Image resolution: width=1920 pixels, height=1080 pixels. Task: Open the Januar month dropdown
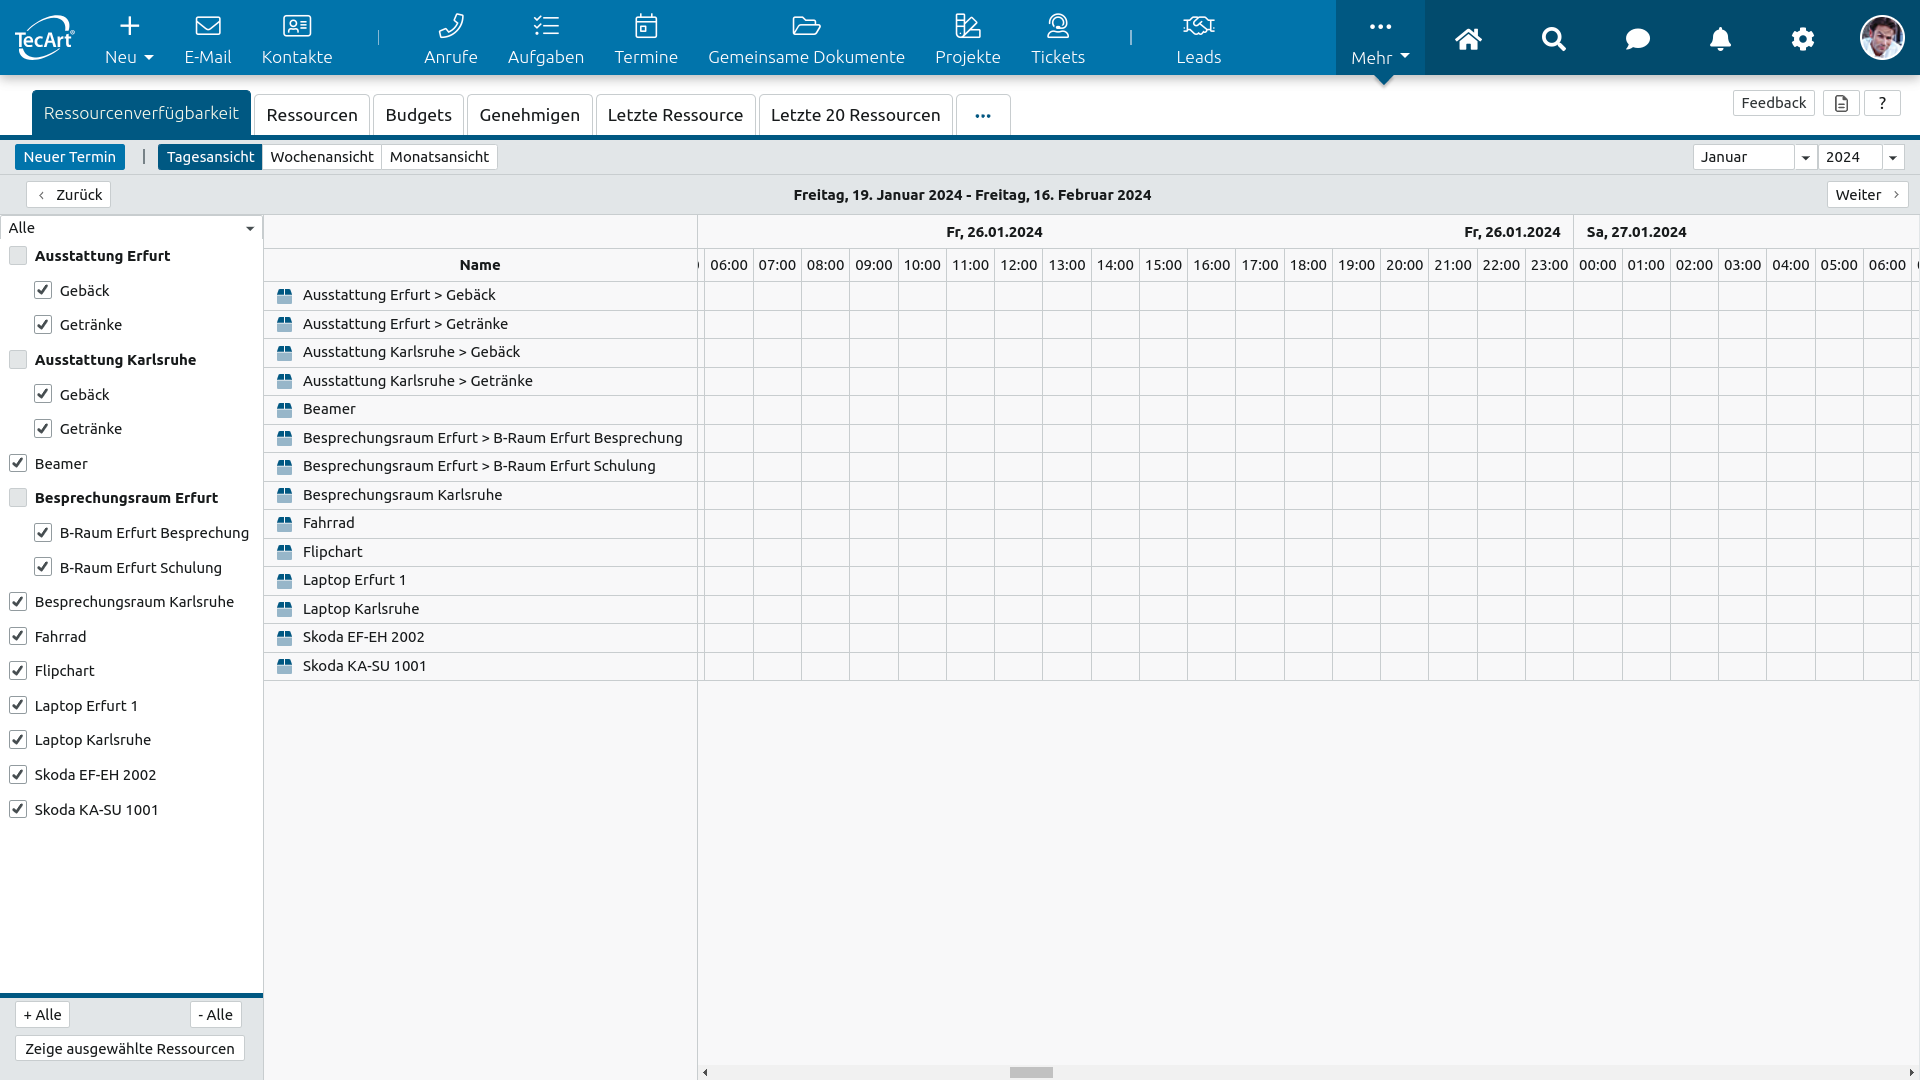coord(1805,157)
